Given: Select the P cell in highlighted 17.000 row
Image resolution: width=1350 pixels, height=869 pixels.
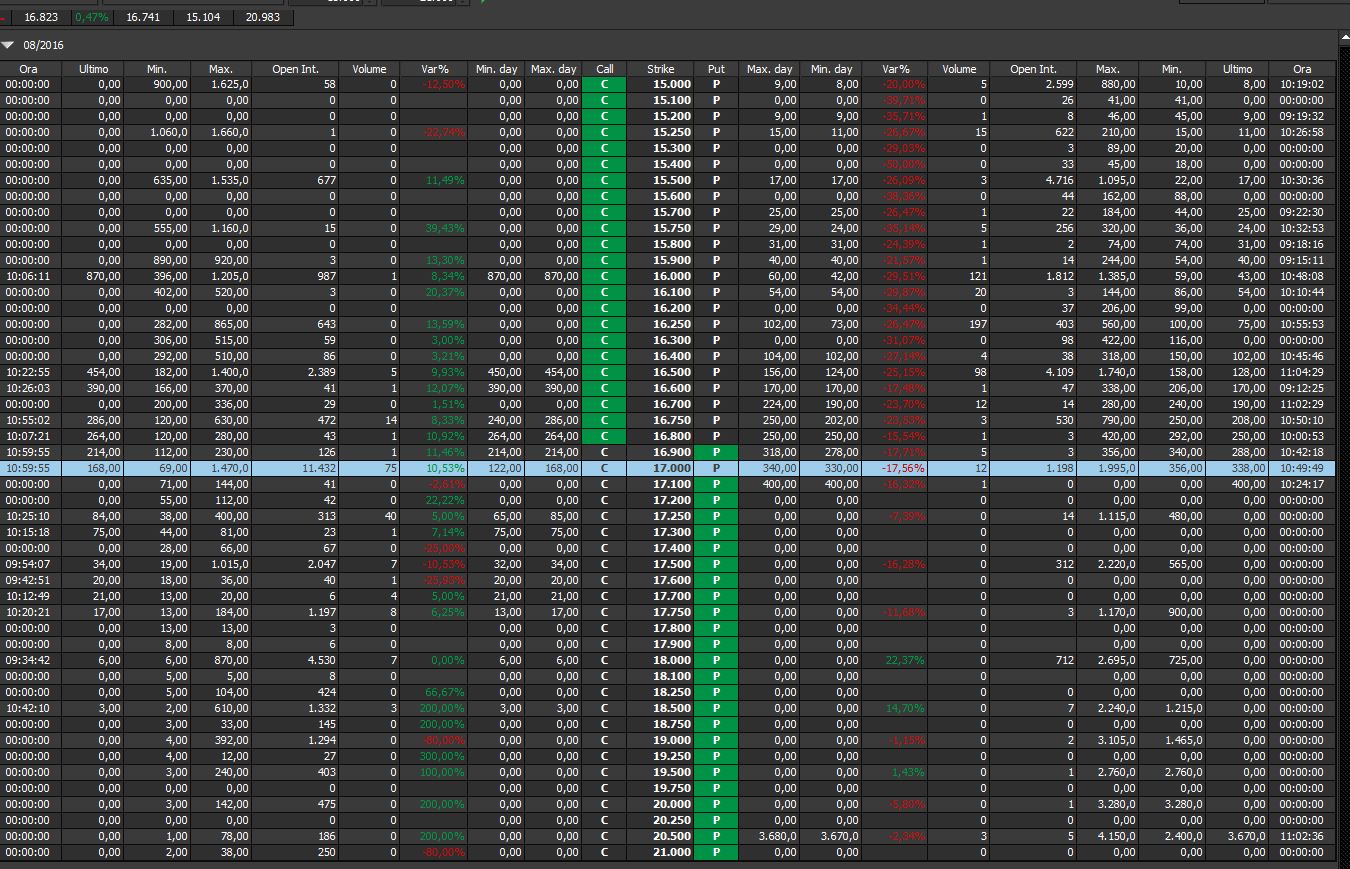Looking at the screenshot, I should [x=716, y=468].
